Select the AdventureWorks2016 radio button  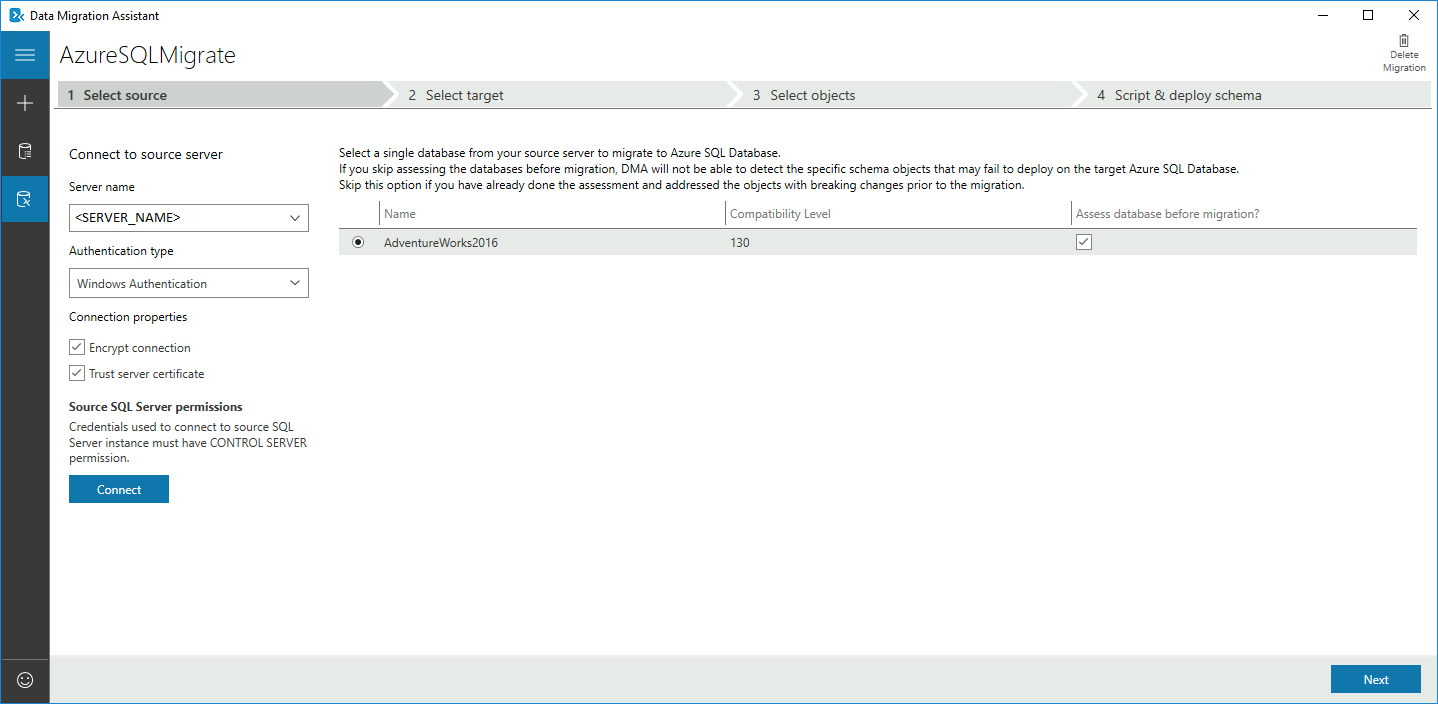358,242
